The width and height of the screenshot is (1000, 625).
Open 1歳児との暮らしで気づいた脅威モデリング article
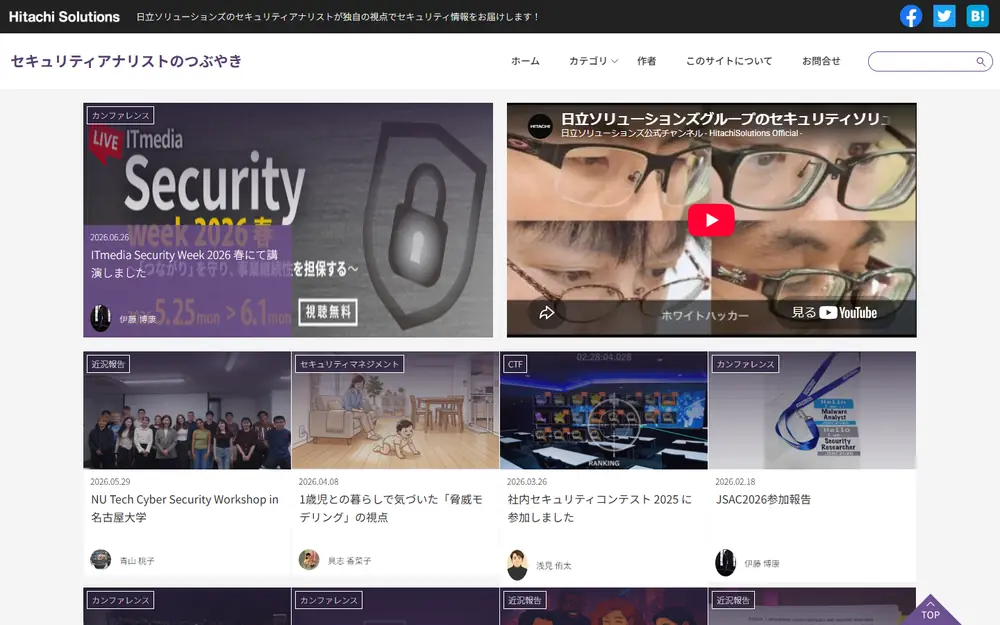coord(391,508)
